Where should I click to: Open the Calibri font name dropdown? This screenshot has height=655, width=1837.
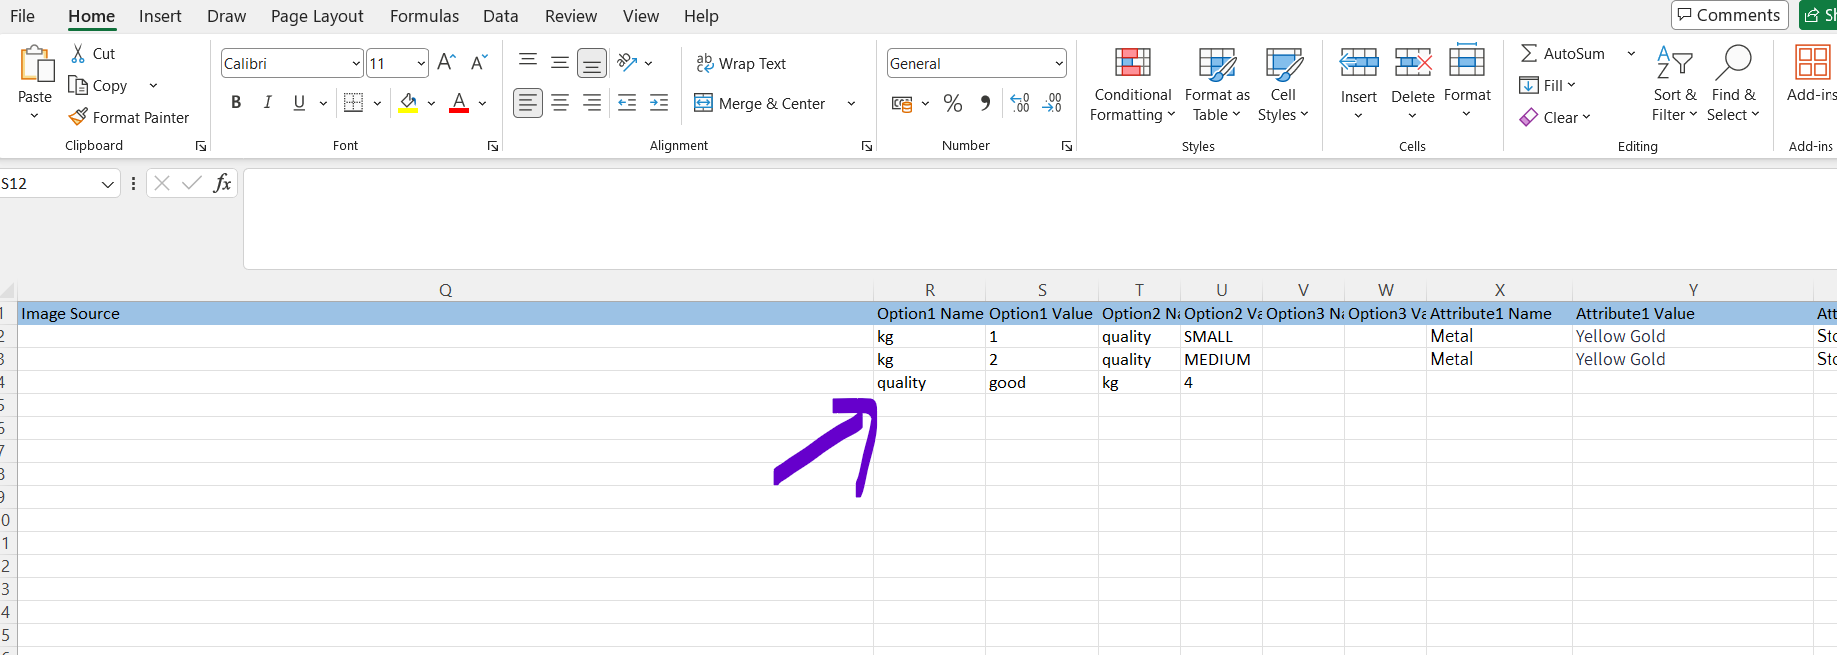[x=356, y=63]
